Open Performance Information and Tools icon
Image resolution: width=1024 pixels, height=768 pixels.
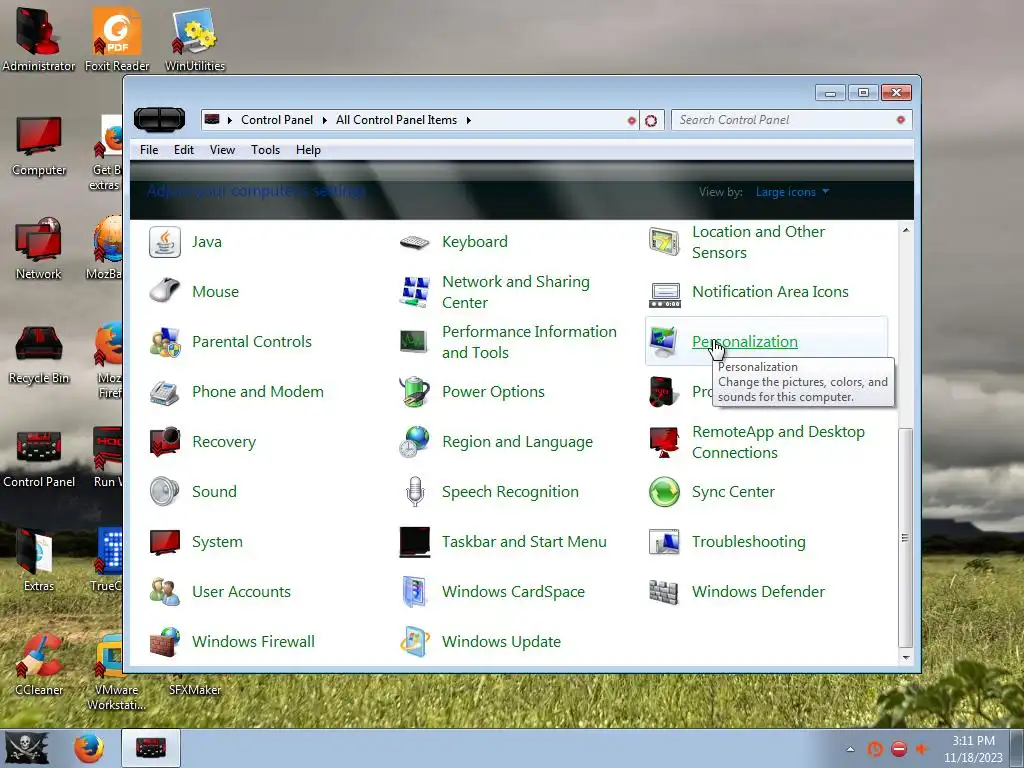pyautogui.click(x=415, y=342)
